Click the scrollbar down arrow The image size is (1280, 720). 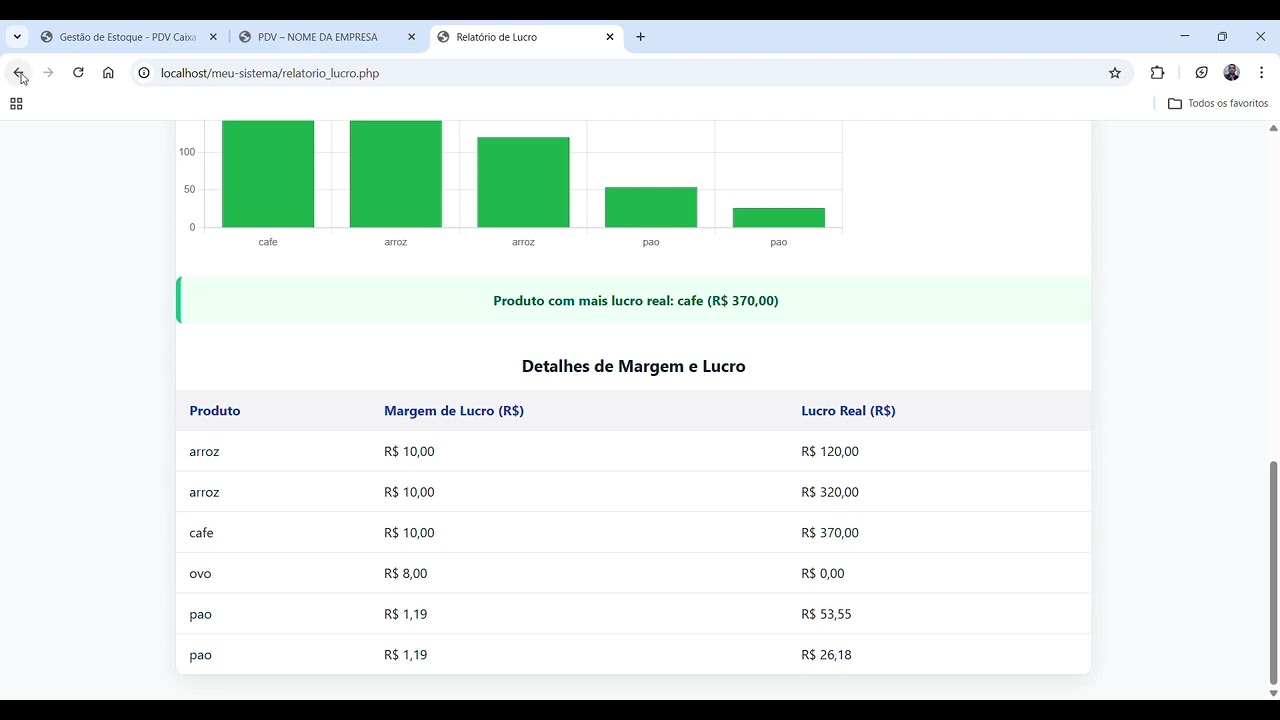pyautogui.click(x=1273, y=693)
